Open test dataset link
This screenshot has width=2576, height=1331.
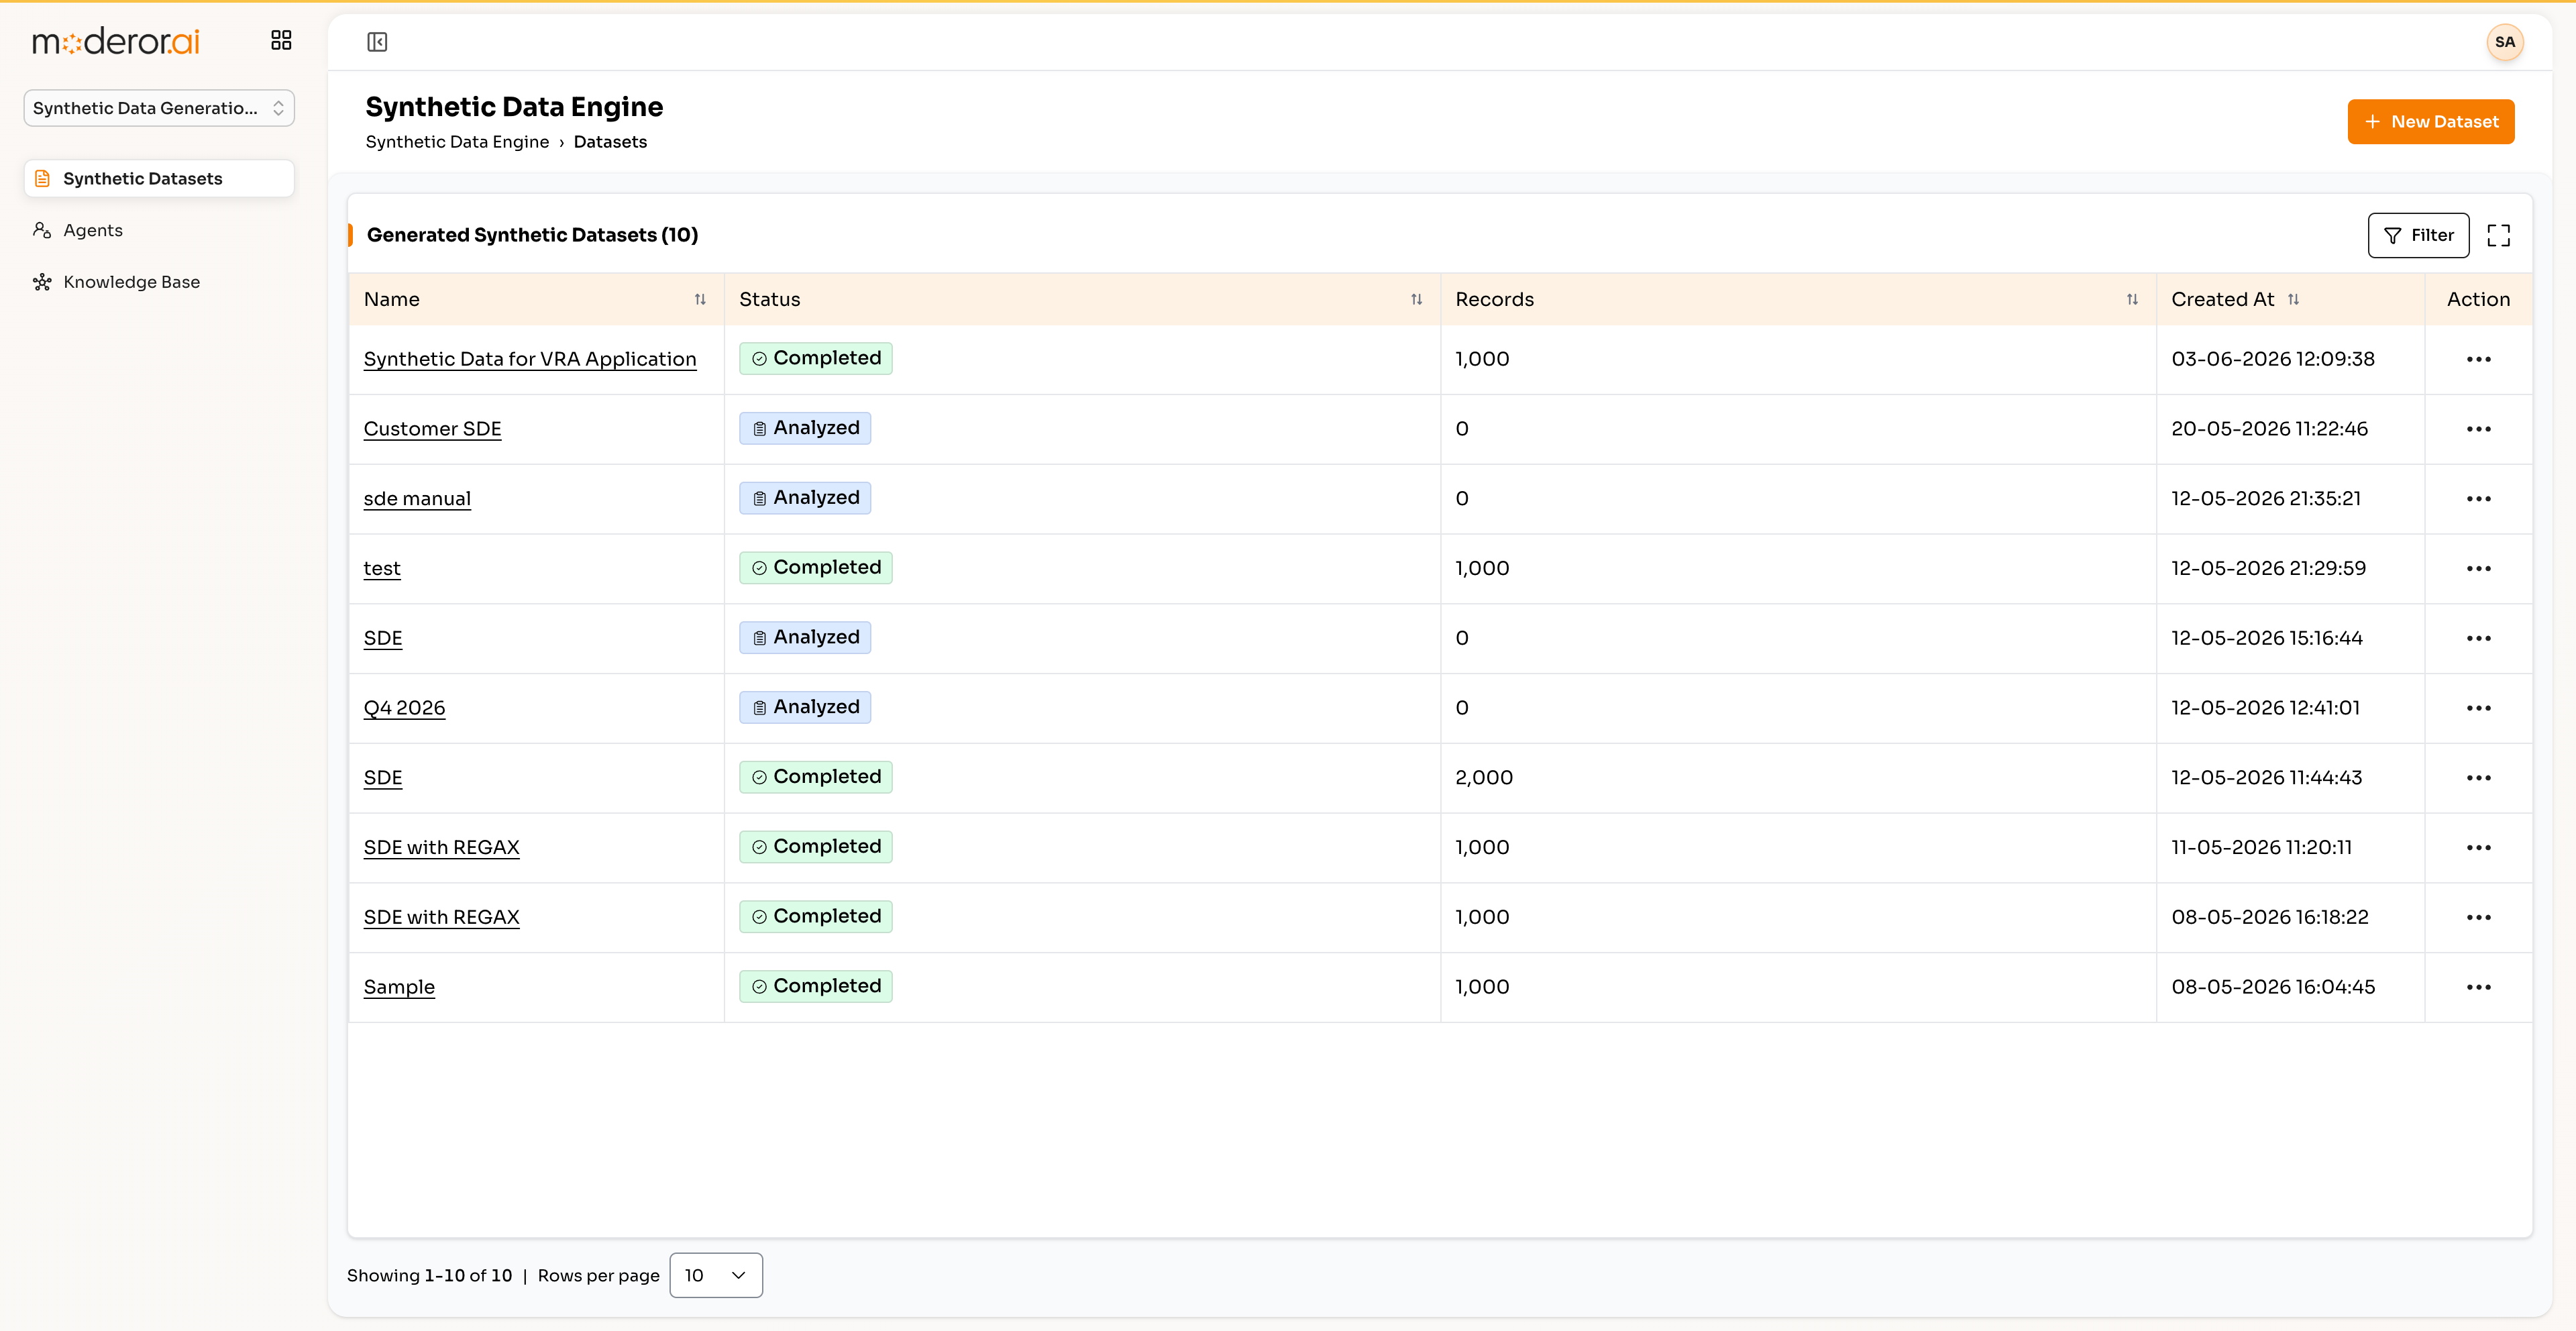382,568
